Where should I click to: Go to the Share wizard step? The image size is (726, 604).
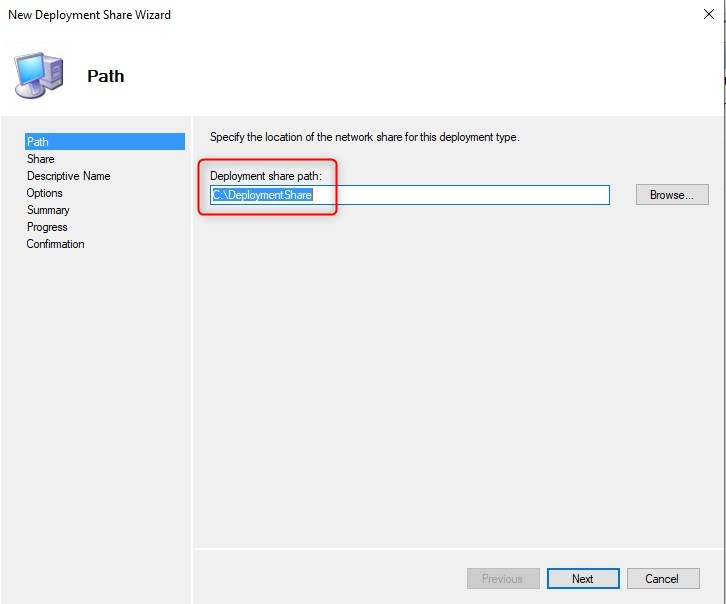pos(40,159)
